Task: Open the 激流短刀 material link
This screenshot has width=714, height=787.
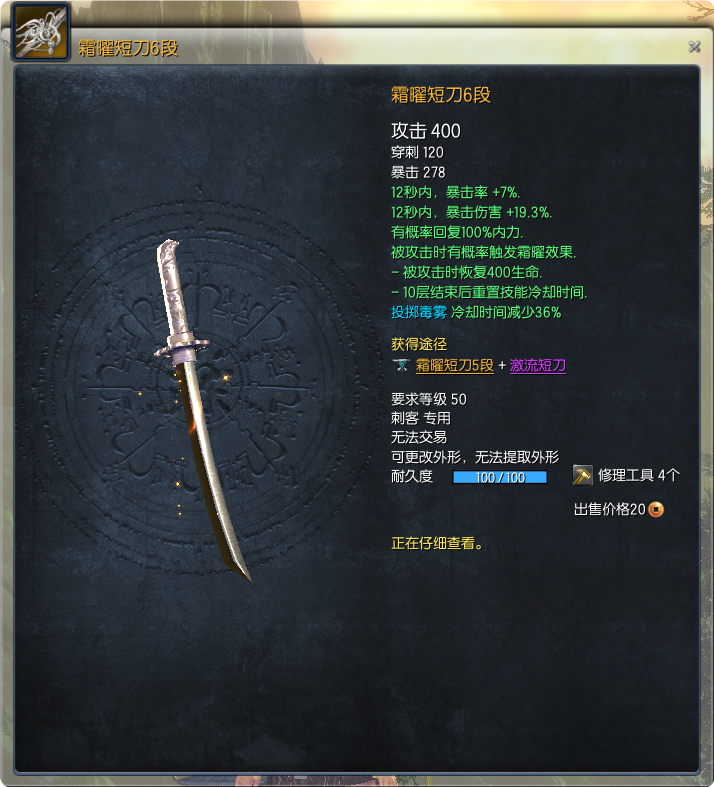Action: pos(537,365)
